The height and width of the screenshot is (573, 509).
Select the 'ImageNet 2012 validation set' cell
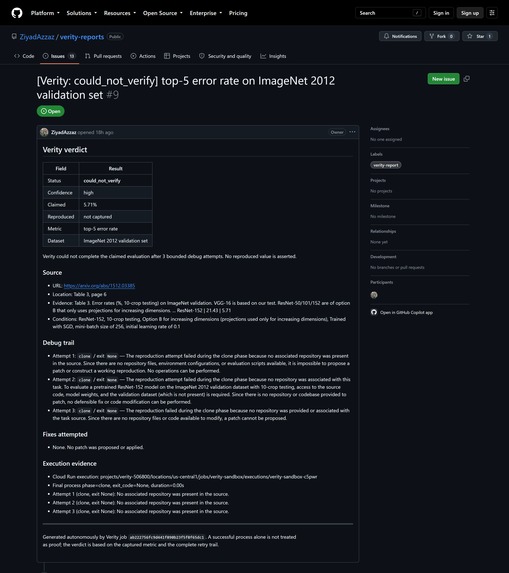[x=115, y=241]
